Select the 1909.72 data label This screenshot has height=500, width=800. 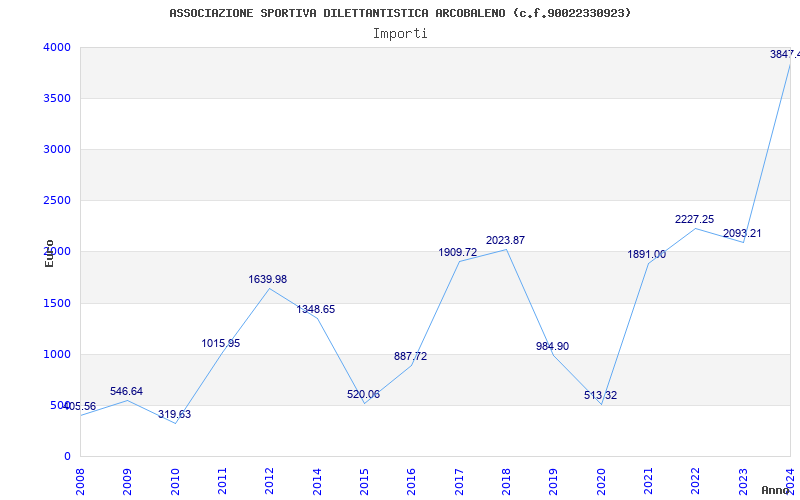pyautogui.click(x=458, y=252)
